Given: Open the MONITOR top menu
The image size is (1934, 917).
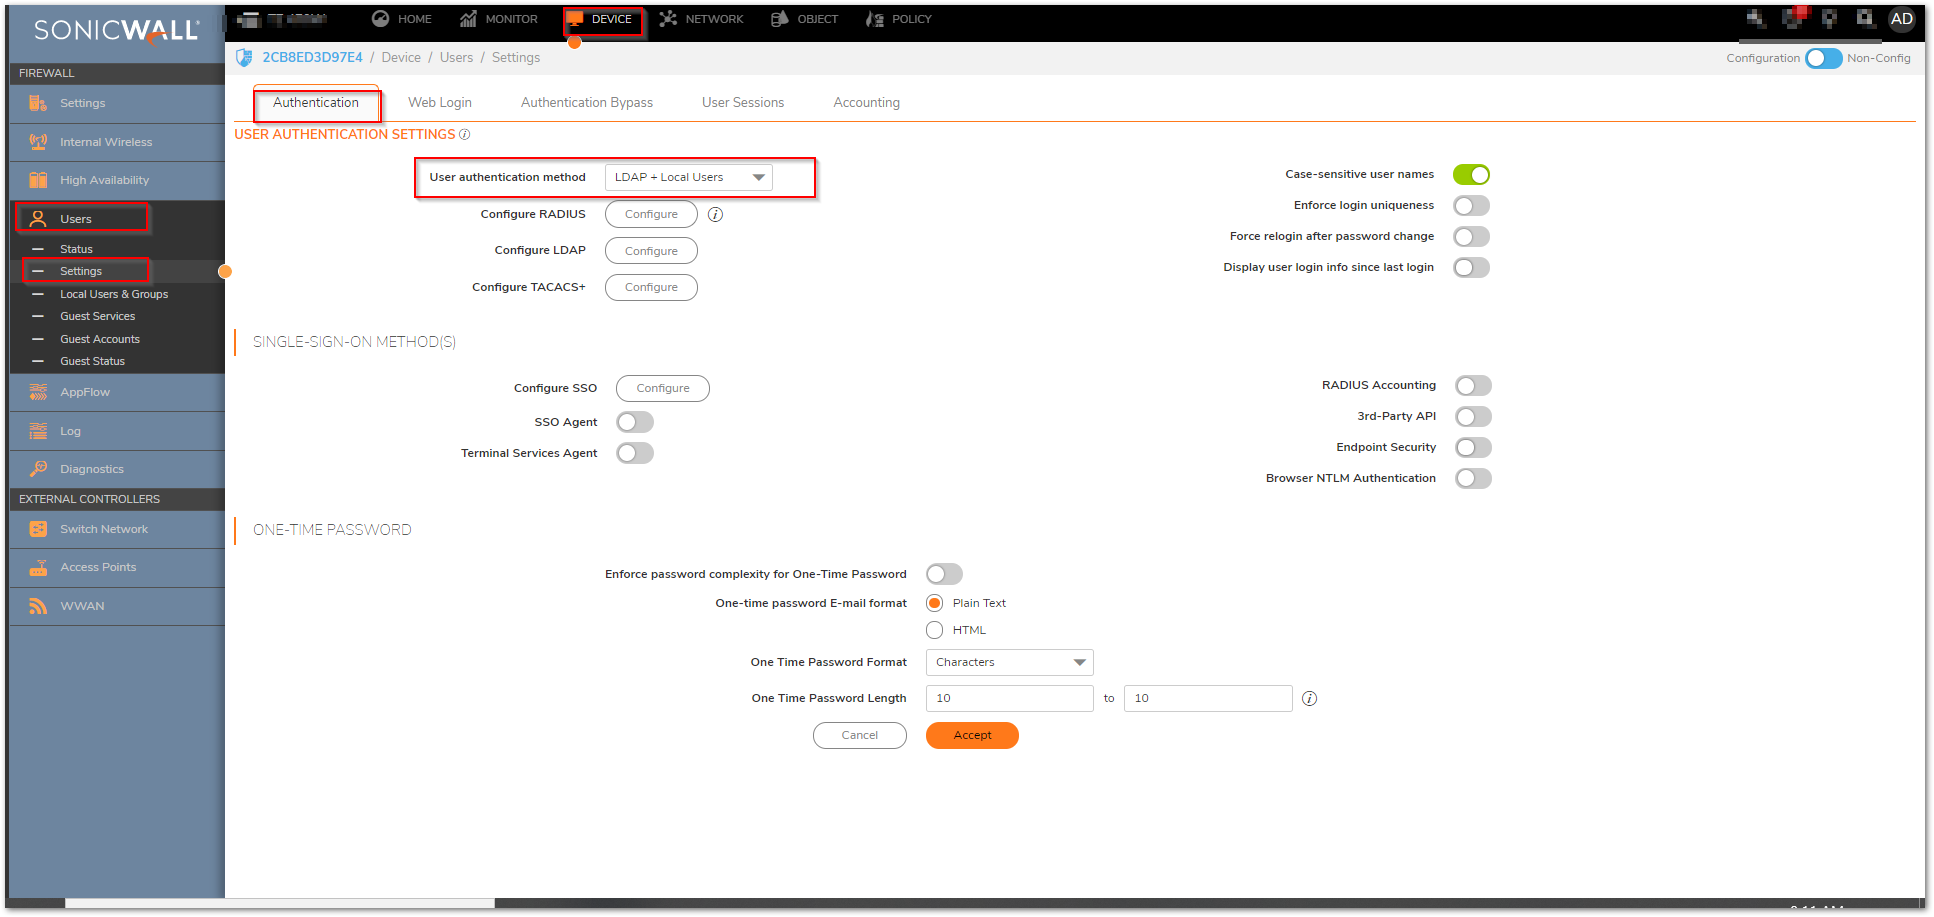Looking at the screenshot, I should [499, 19].
